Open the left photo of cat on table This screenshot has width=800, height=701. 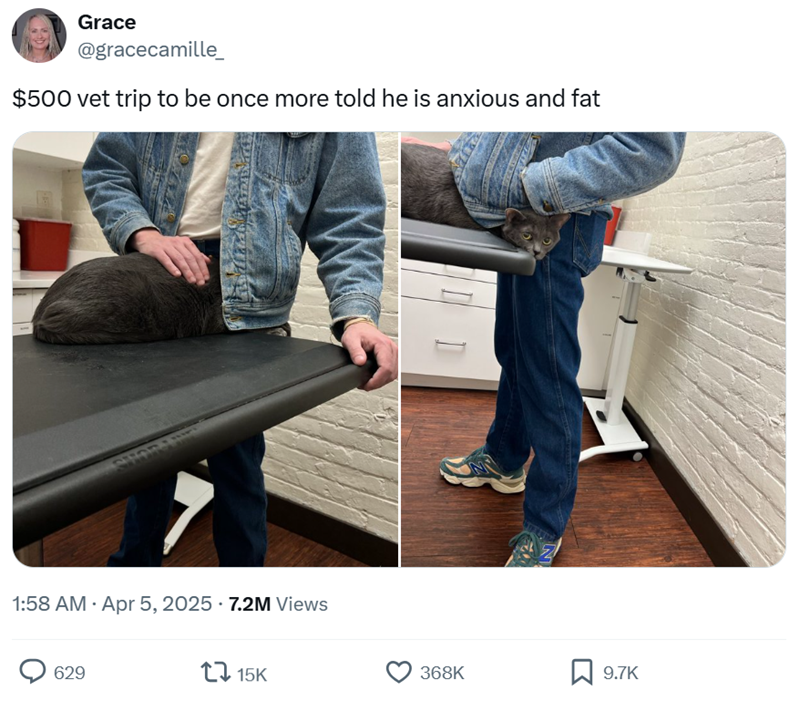click(205, 349)
